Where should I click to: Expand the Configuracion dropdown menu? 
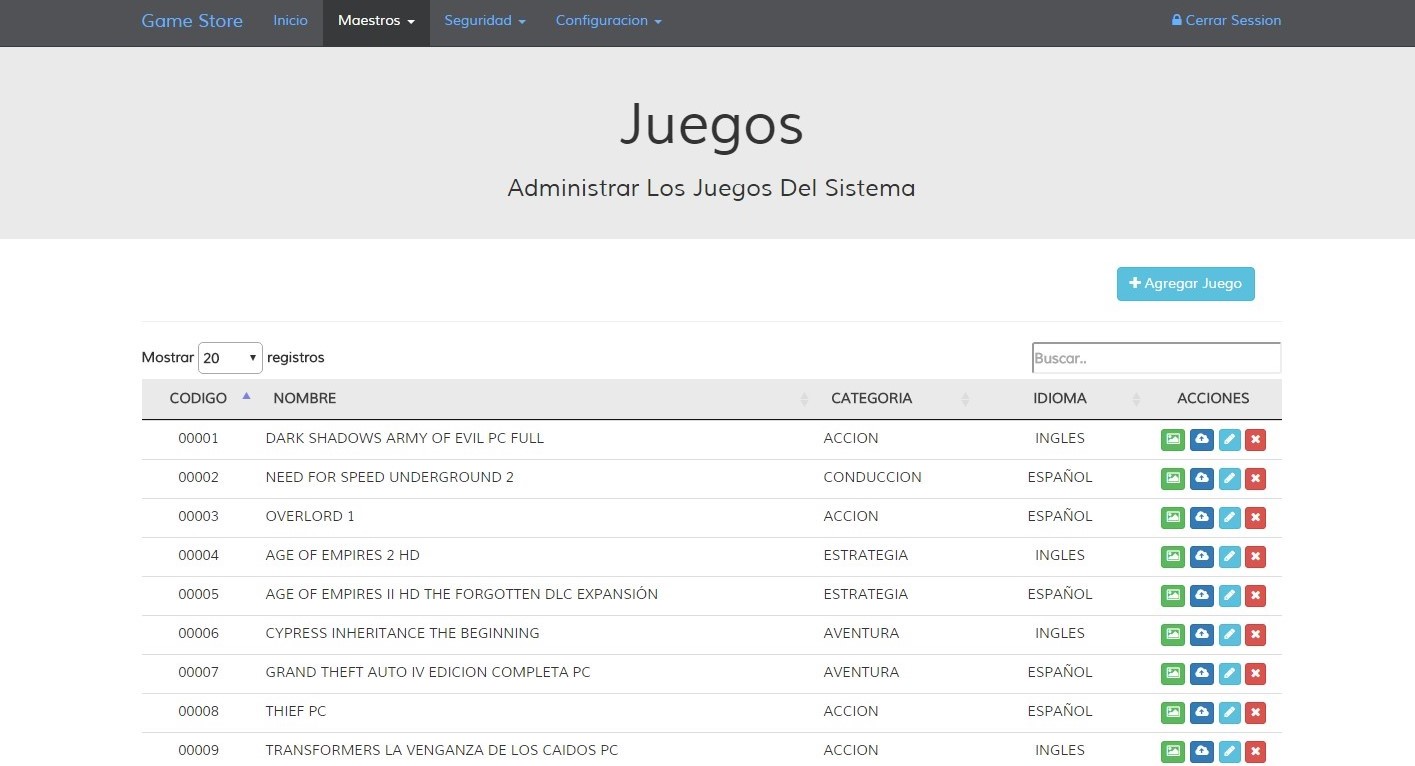point(608,21)
